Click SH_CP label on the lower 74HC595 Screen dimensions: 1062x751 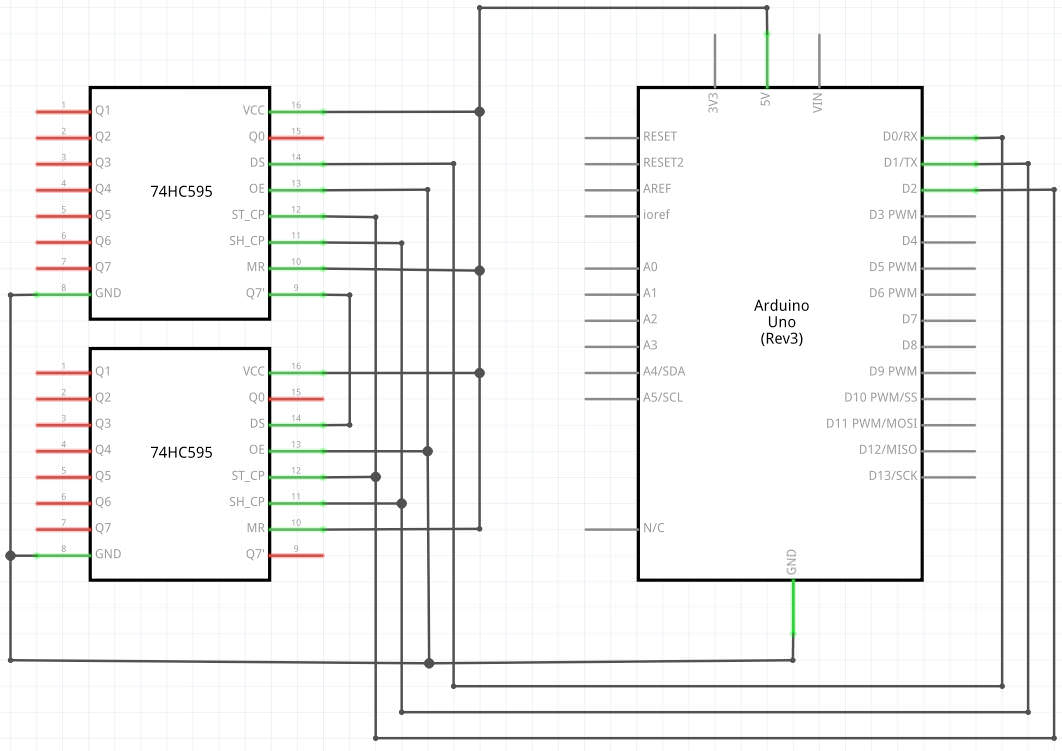coord(247,502)
